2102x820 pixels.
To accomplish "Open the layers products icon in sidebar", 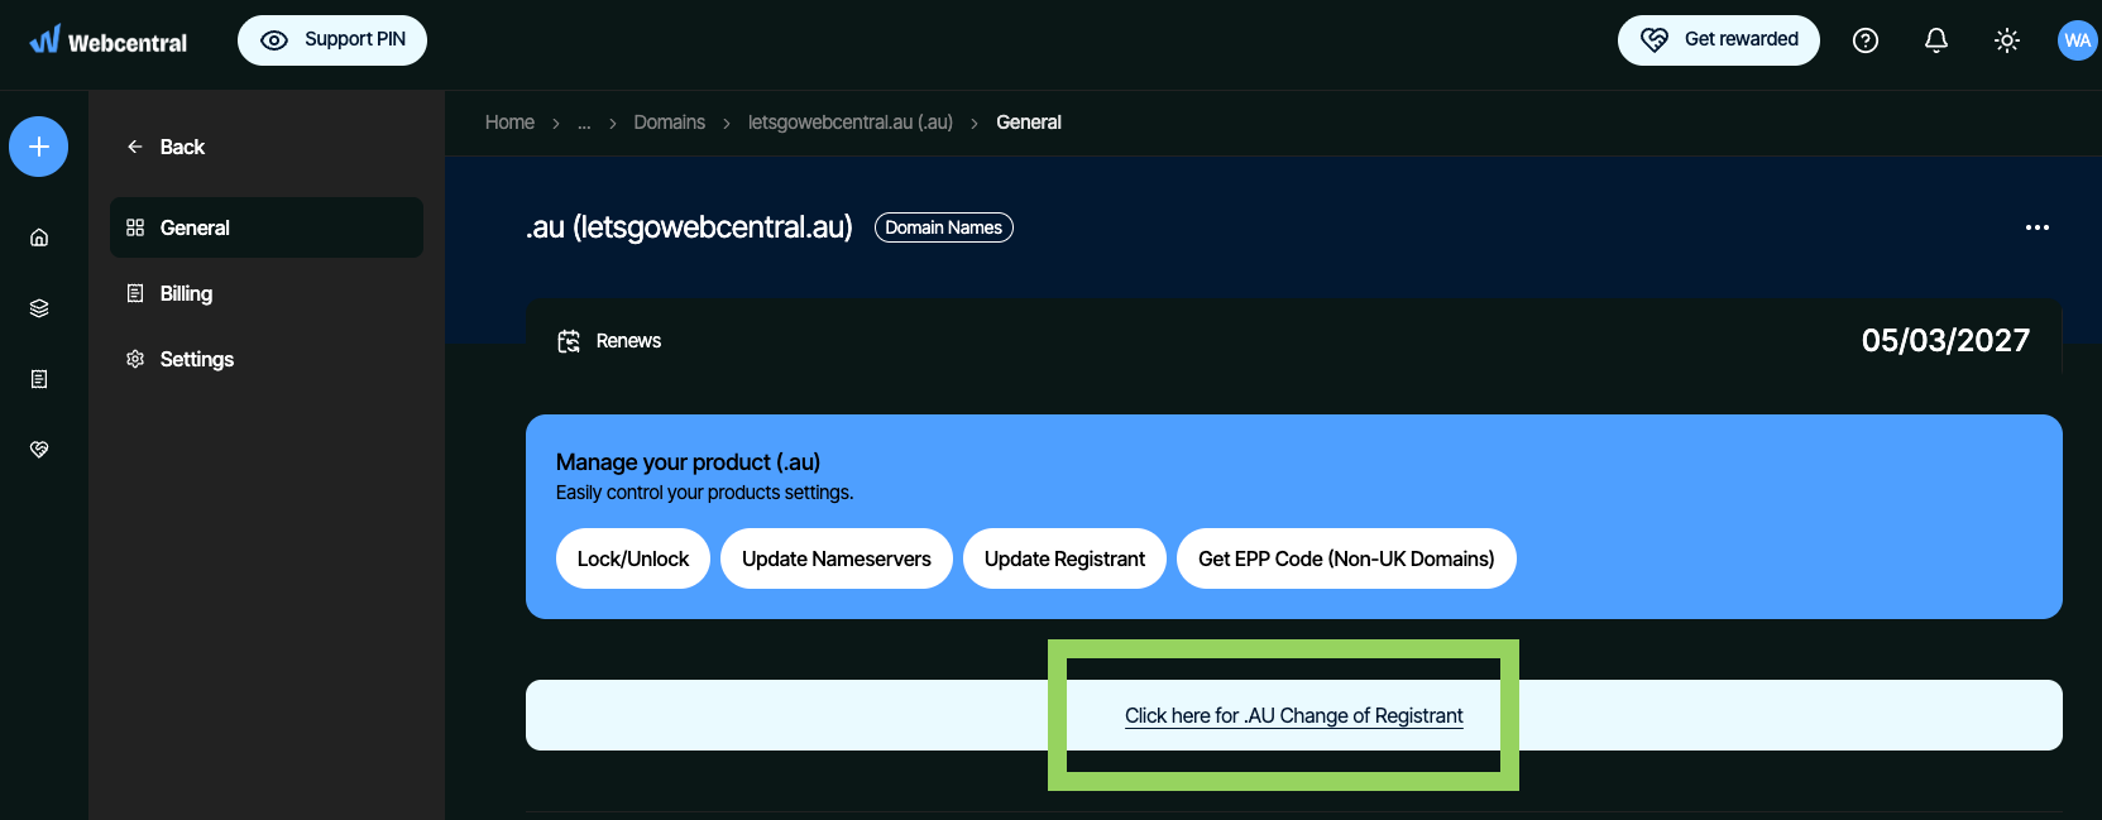I will tap(39, 308).
